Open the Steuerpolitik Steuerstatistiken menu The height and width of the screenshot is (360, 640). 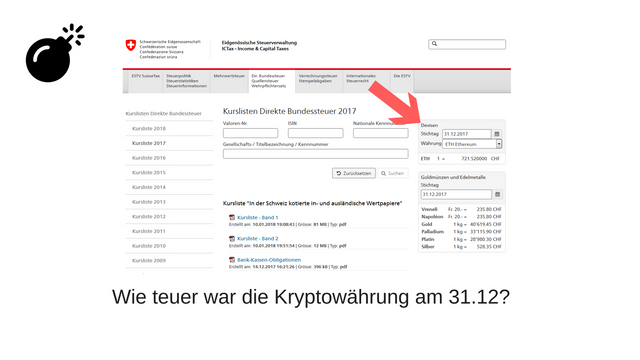click(x=186, y=81)
